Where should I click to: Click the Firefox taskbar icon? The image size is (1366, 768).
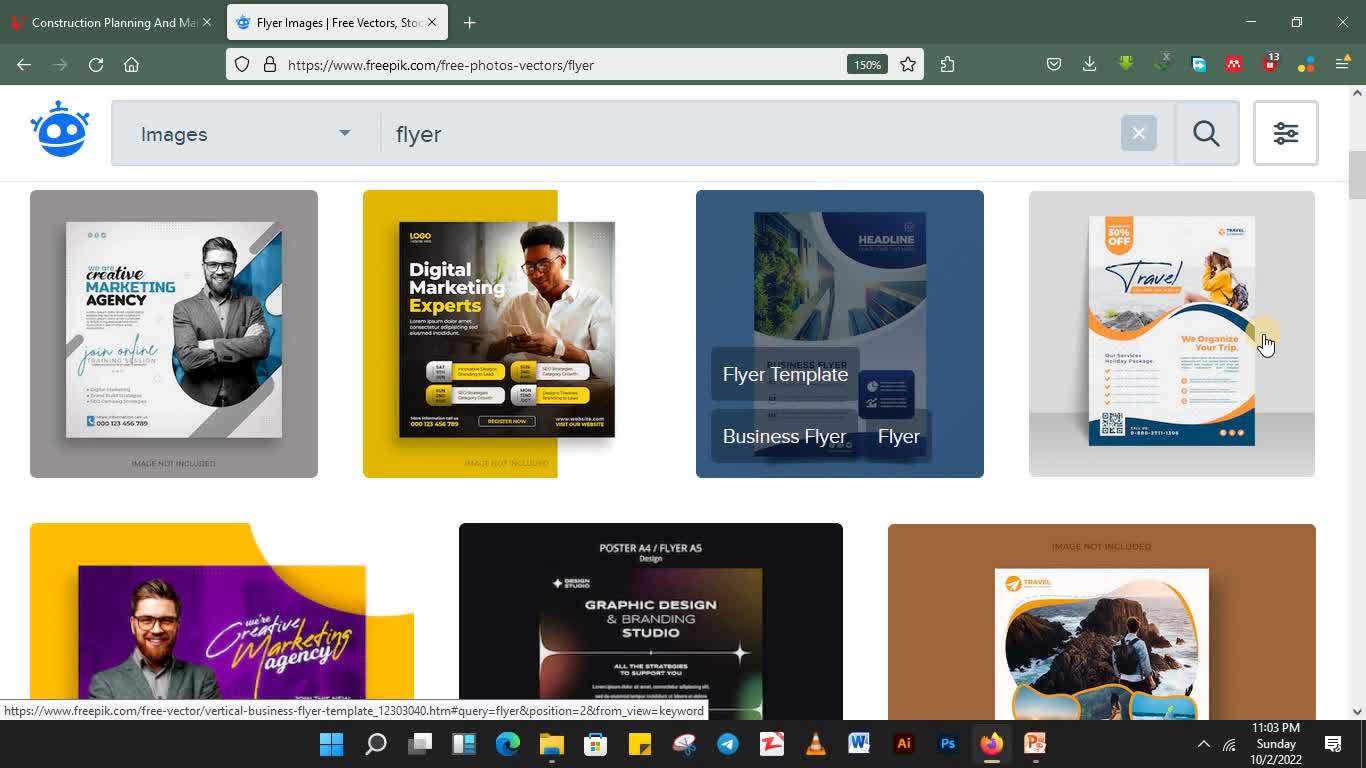[991, 744]
